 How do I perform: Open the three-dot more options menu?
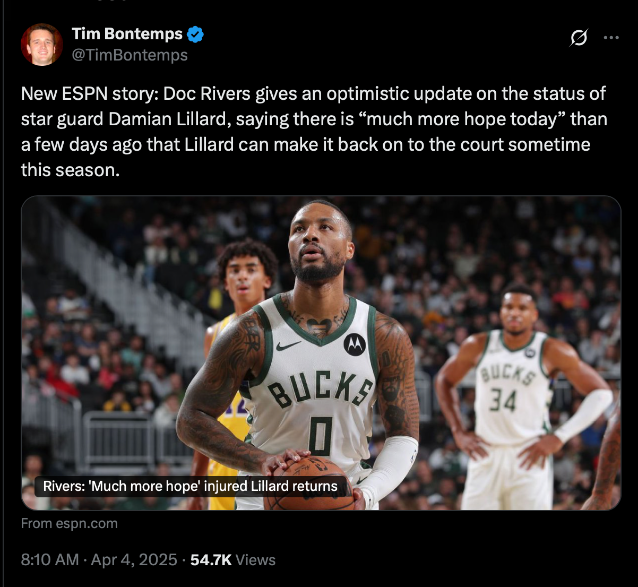click(611, 37)
